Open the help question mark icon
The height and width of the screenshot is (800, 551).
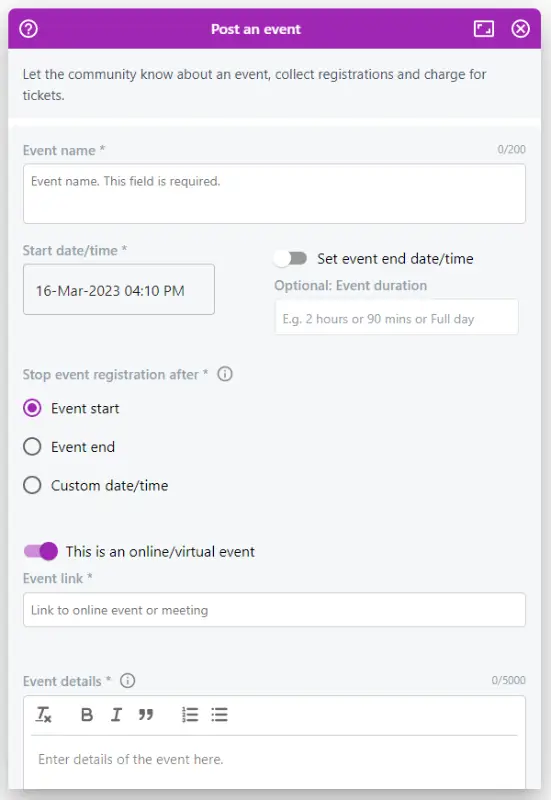click(29, 29)
